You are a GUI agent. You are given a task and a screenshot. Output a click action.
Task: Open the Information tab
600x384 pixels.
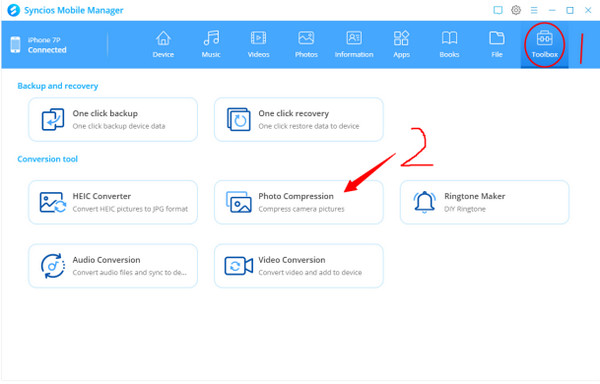pyautogui.click(x=354, y=44)
